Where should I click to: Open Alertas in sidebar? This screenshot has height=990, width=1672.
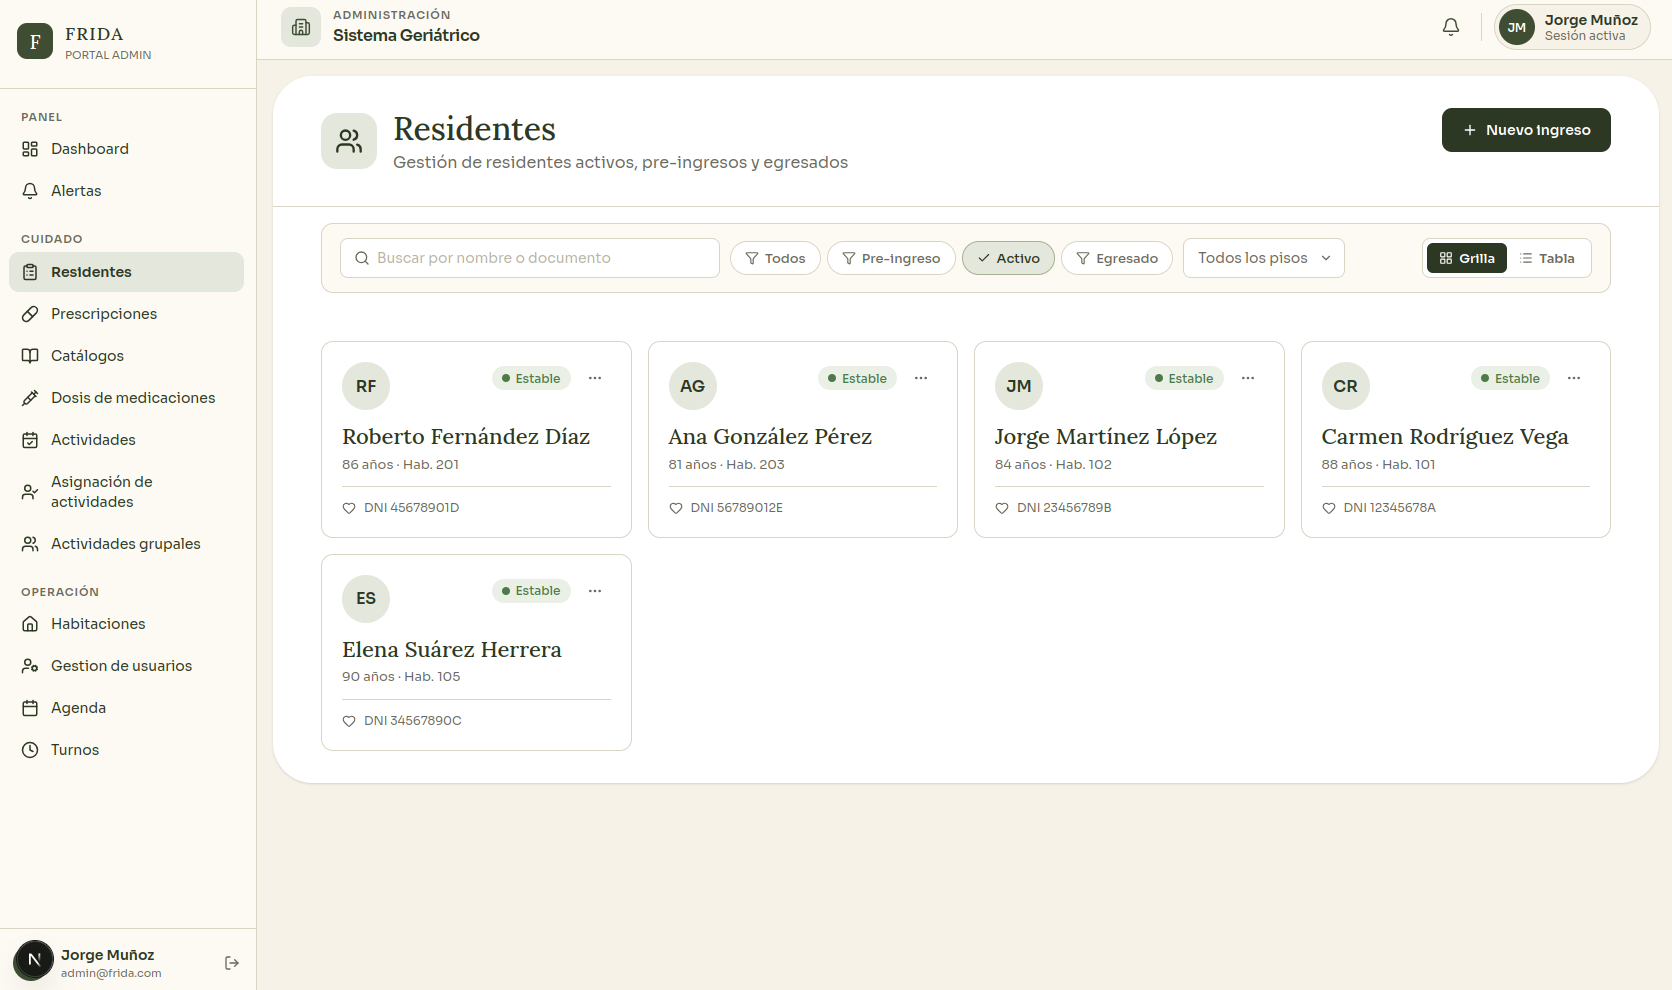[126, 191]
